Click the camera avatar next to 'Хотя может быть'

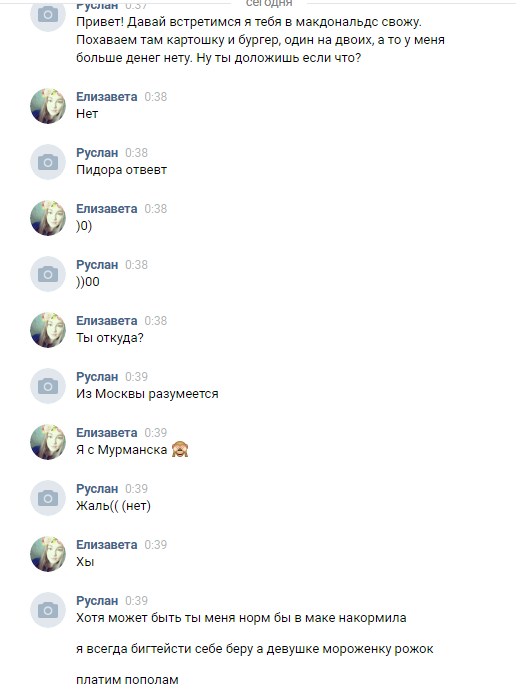(x=48, y=610)
